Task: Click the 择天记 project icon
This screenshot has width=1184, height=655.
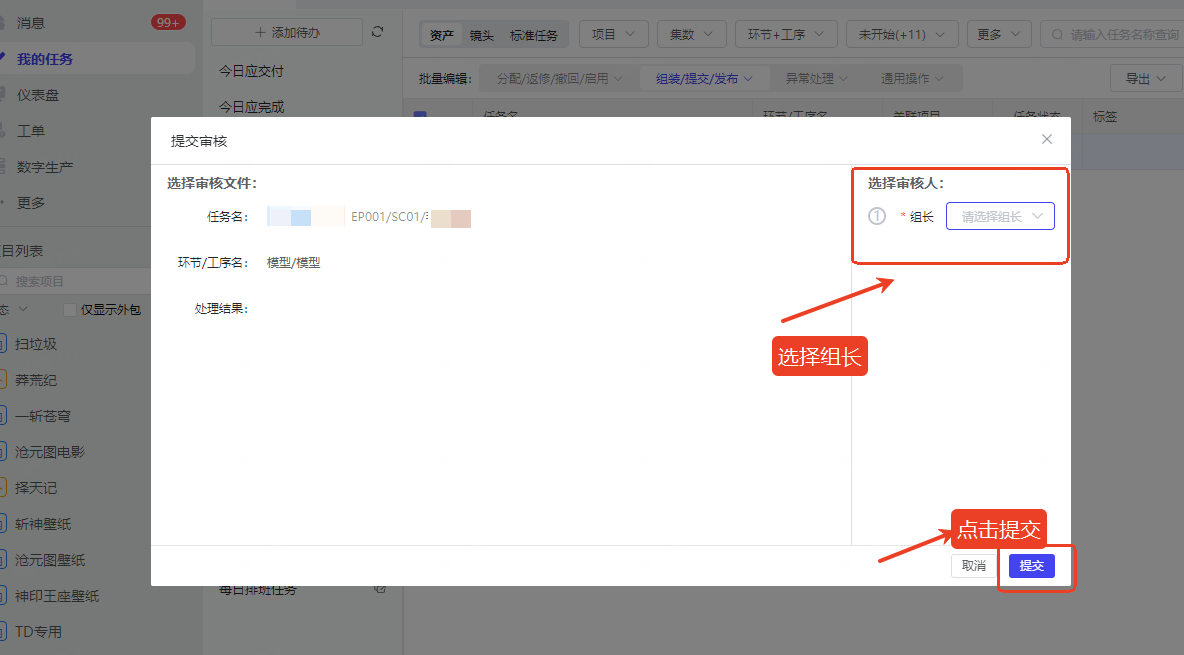Action: click(x=3, y=488)
